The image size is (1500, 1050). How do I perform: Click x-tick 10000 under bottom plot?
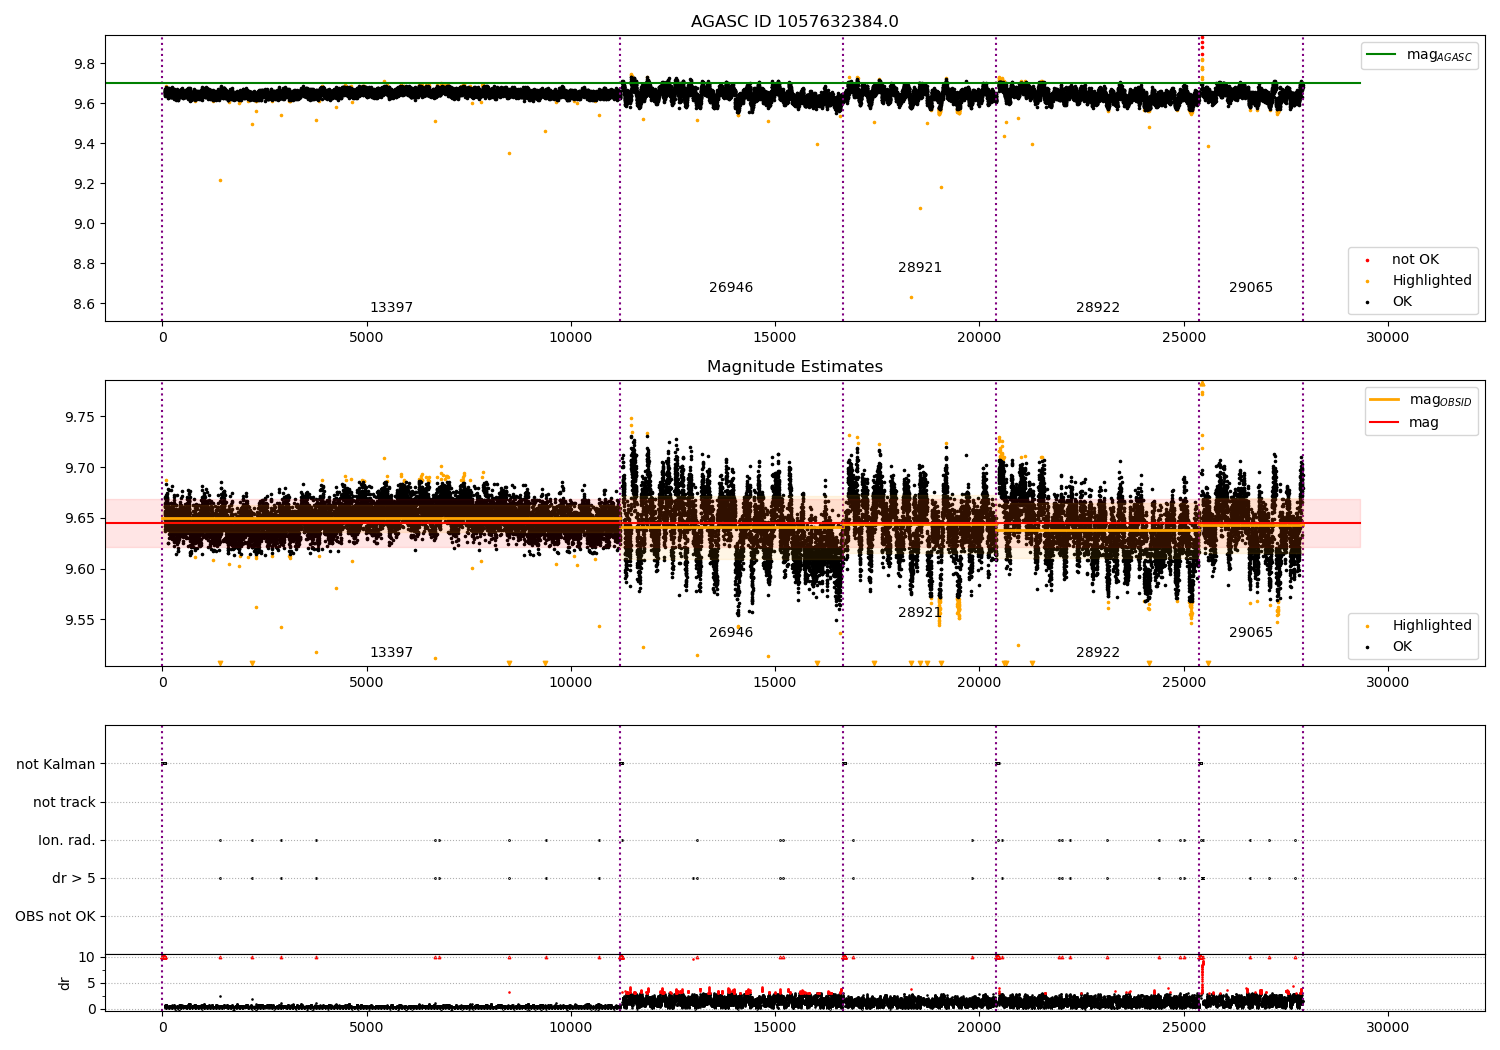pos(571,1027)
